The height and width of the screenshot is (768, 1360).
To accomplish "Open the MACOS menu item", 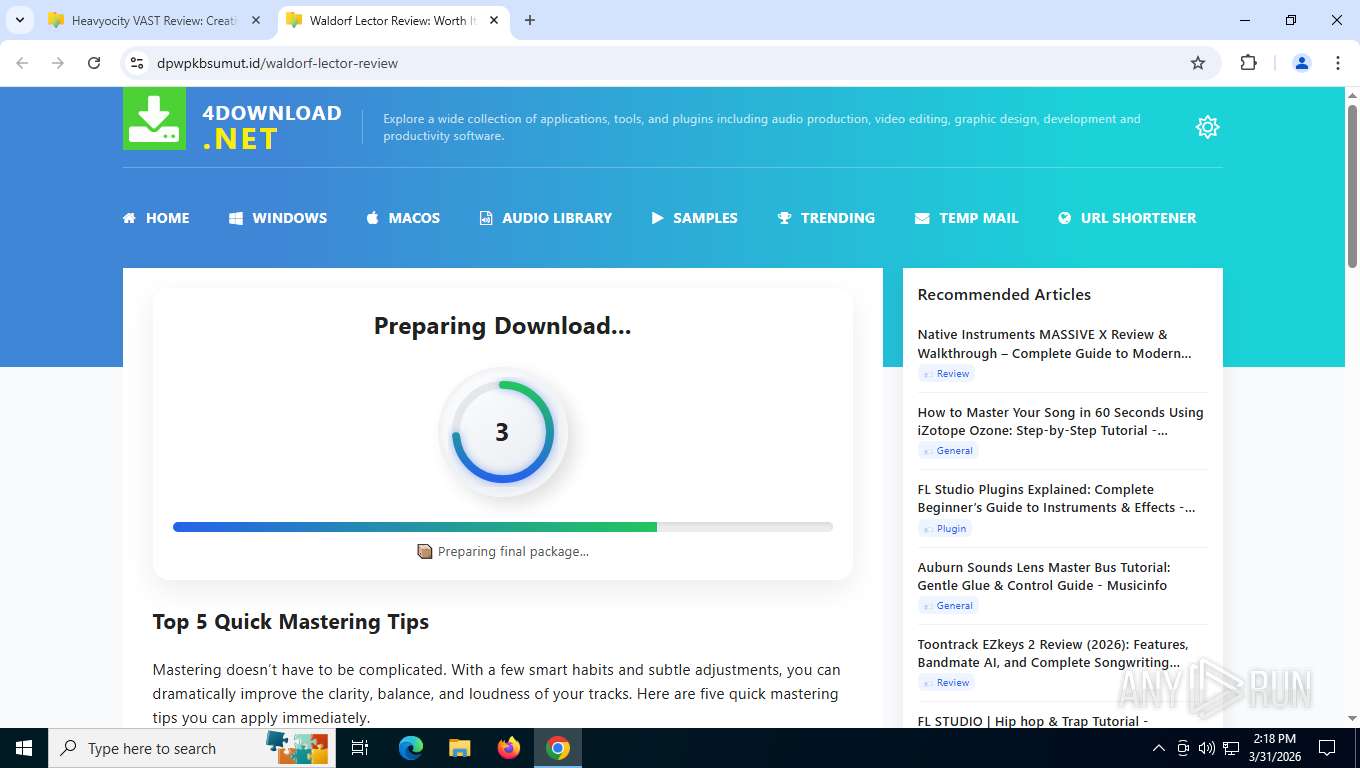I will coord(403,218).
